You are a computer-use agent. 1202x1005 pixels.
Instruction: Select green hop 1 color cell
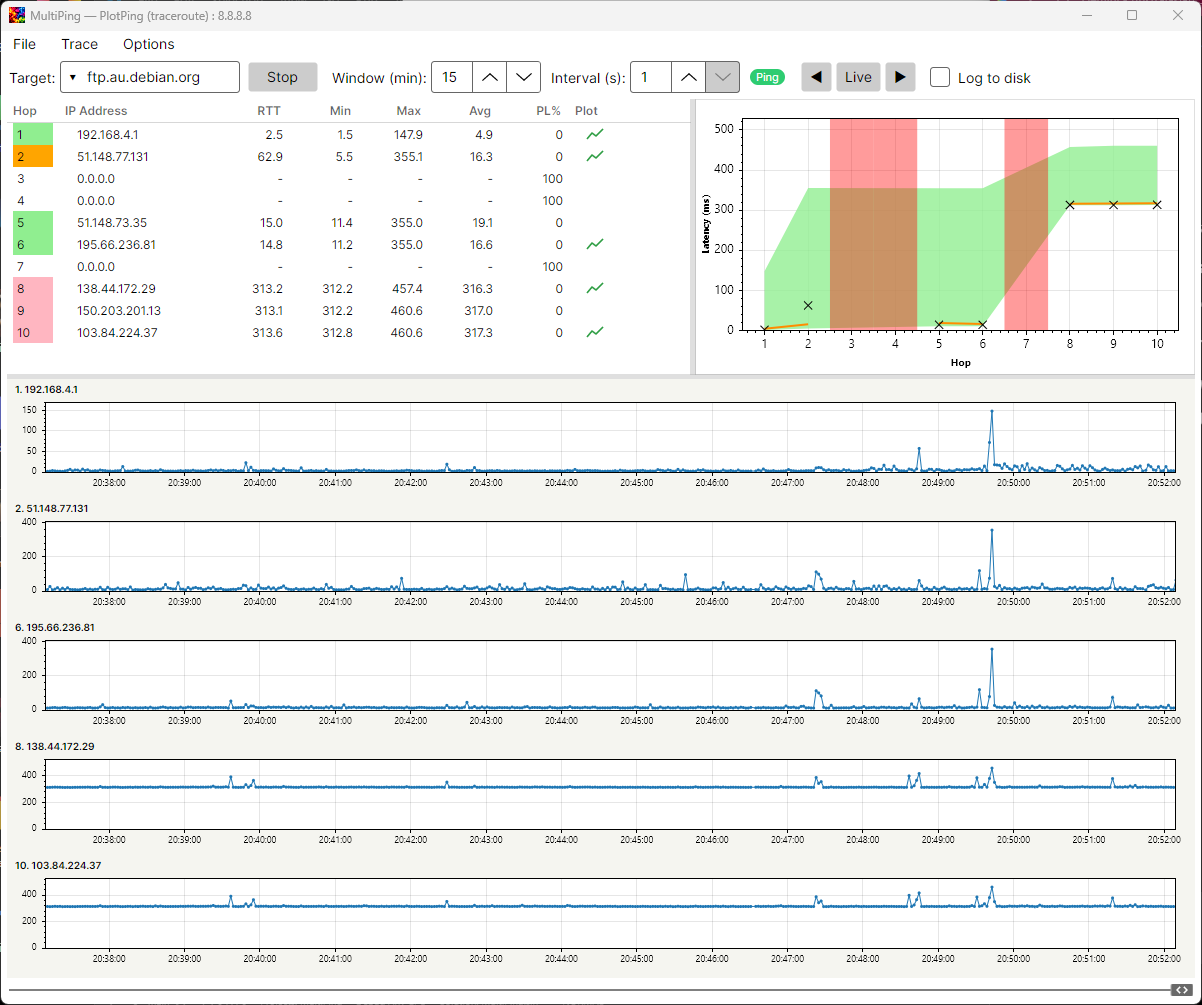pos(32,134)
